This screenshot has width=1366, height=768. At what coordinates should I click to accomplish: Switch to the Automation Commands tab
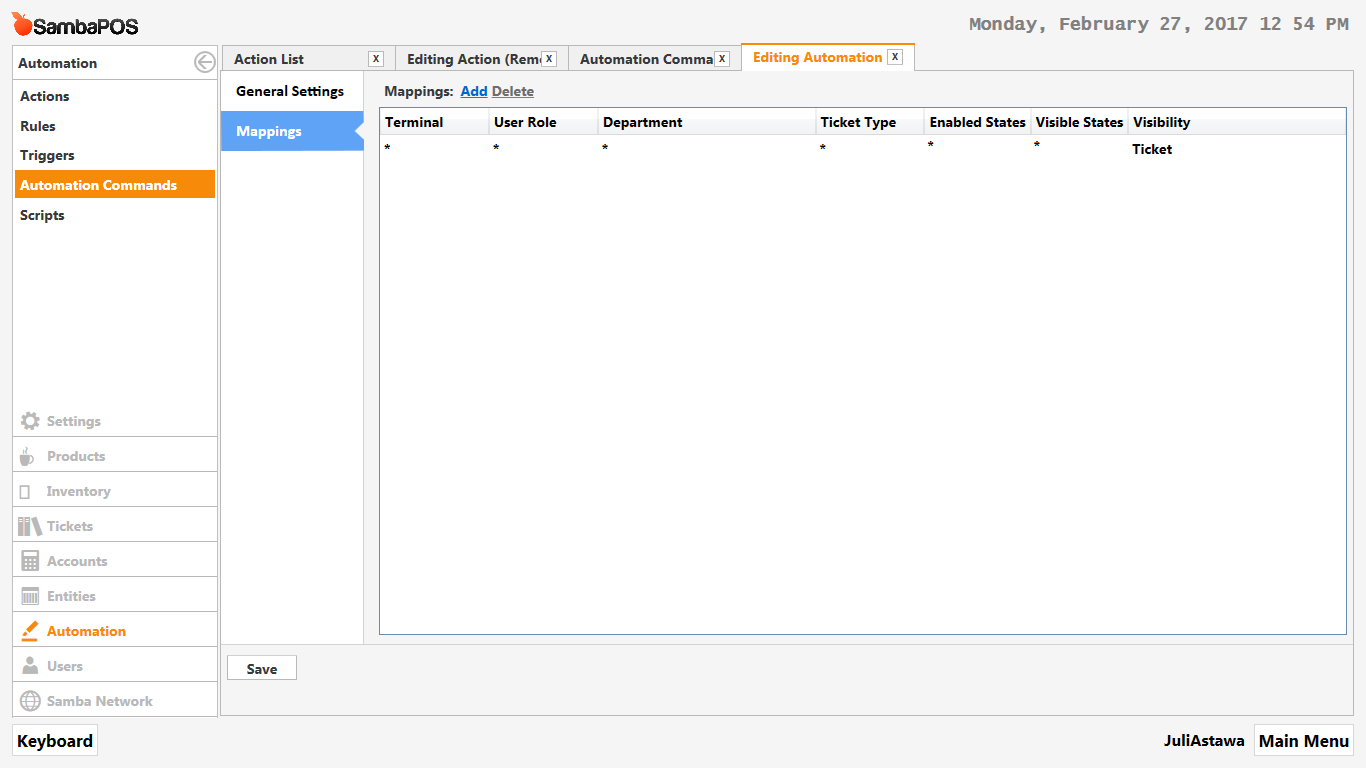point(645,59)
